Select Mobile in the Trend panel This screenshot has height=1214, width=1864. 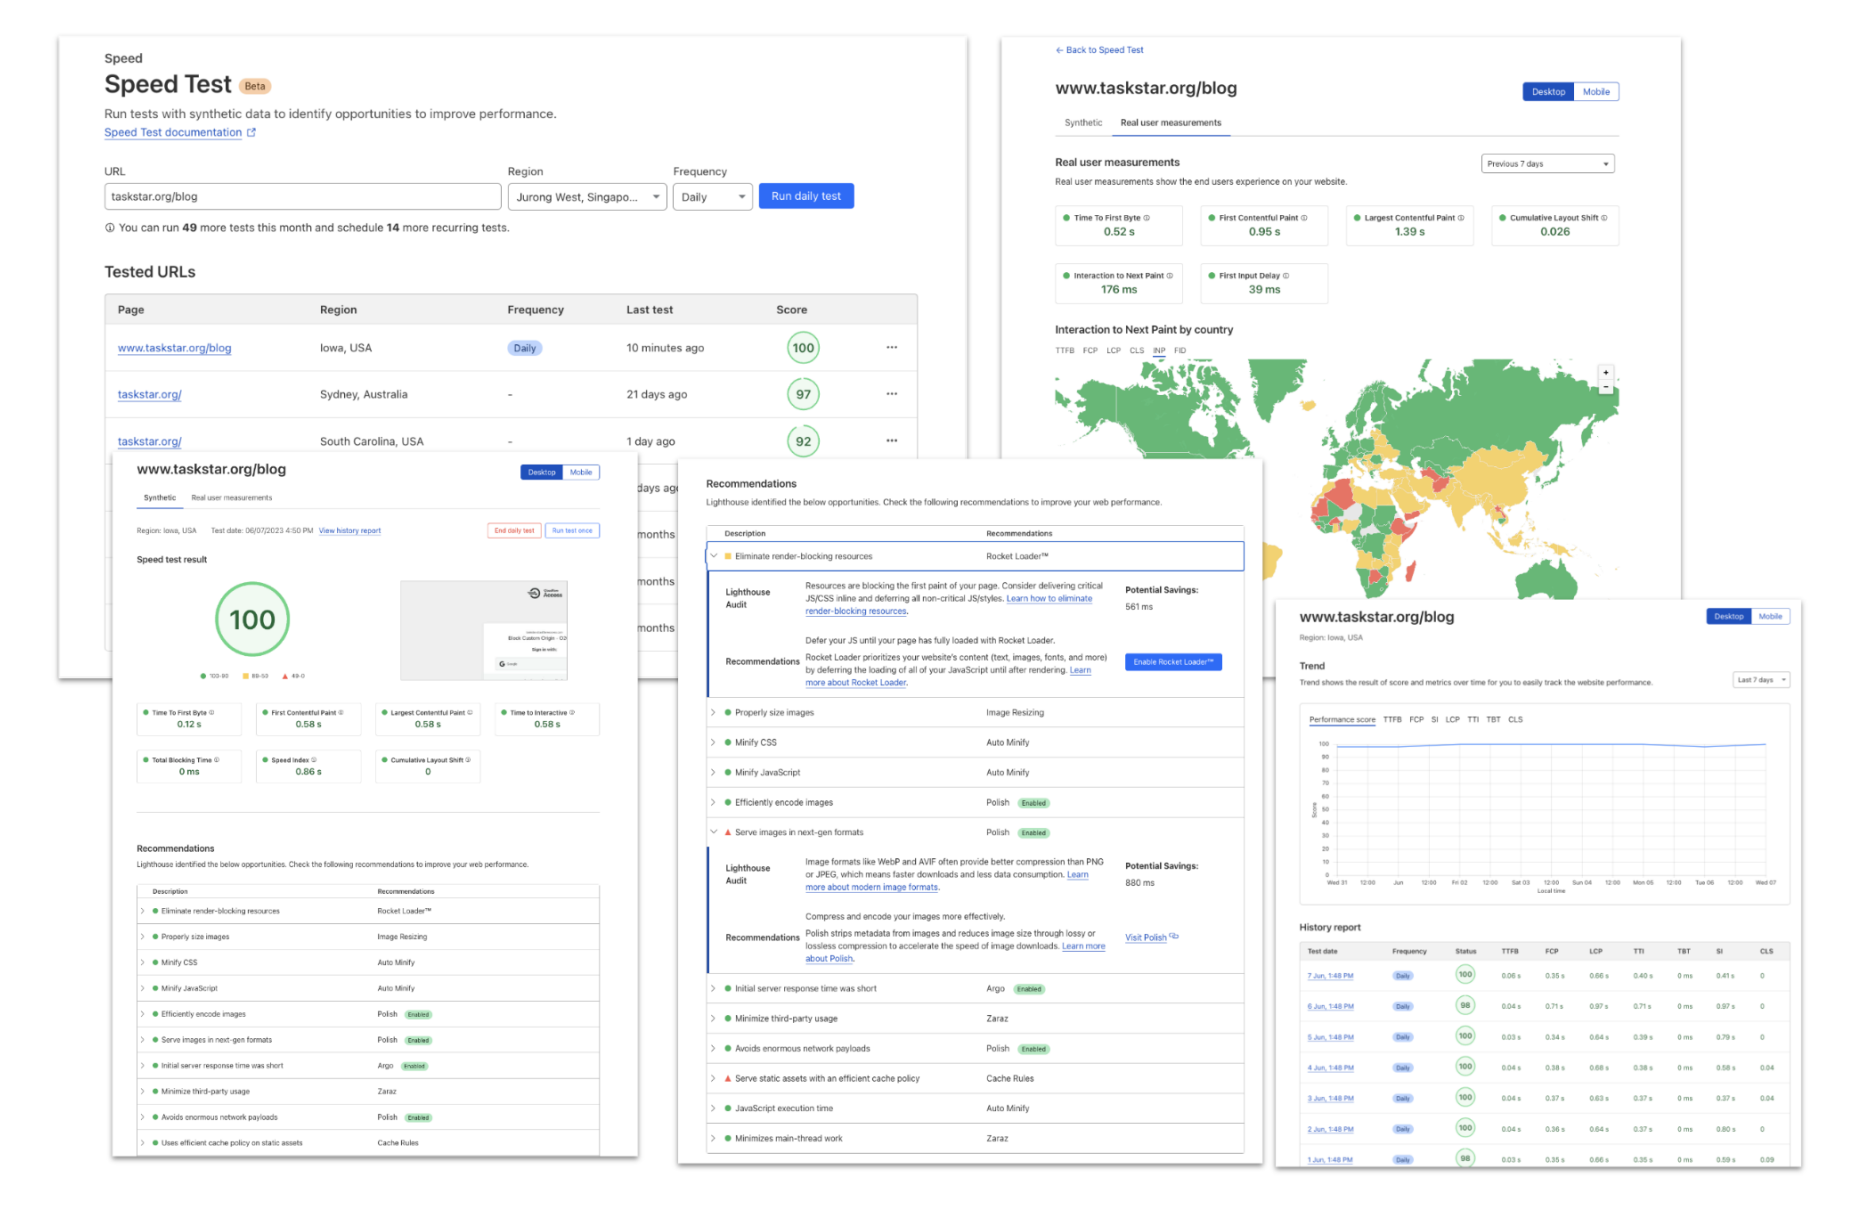[x=1770, y=616]
